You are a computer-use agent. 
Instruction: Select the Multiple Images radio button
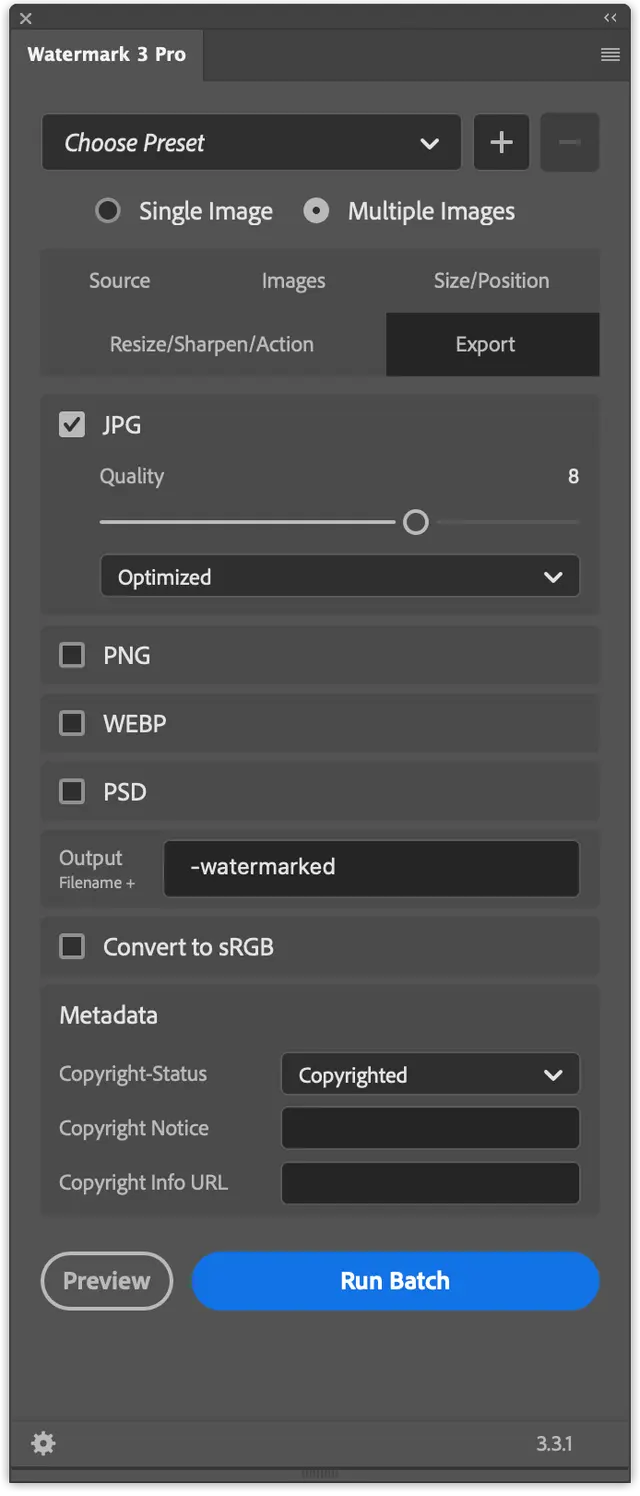[316, 211]
